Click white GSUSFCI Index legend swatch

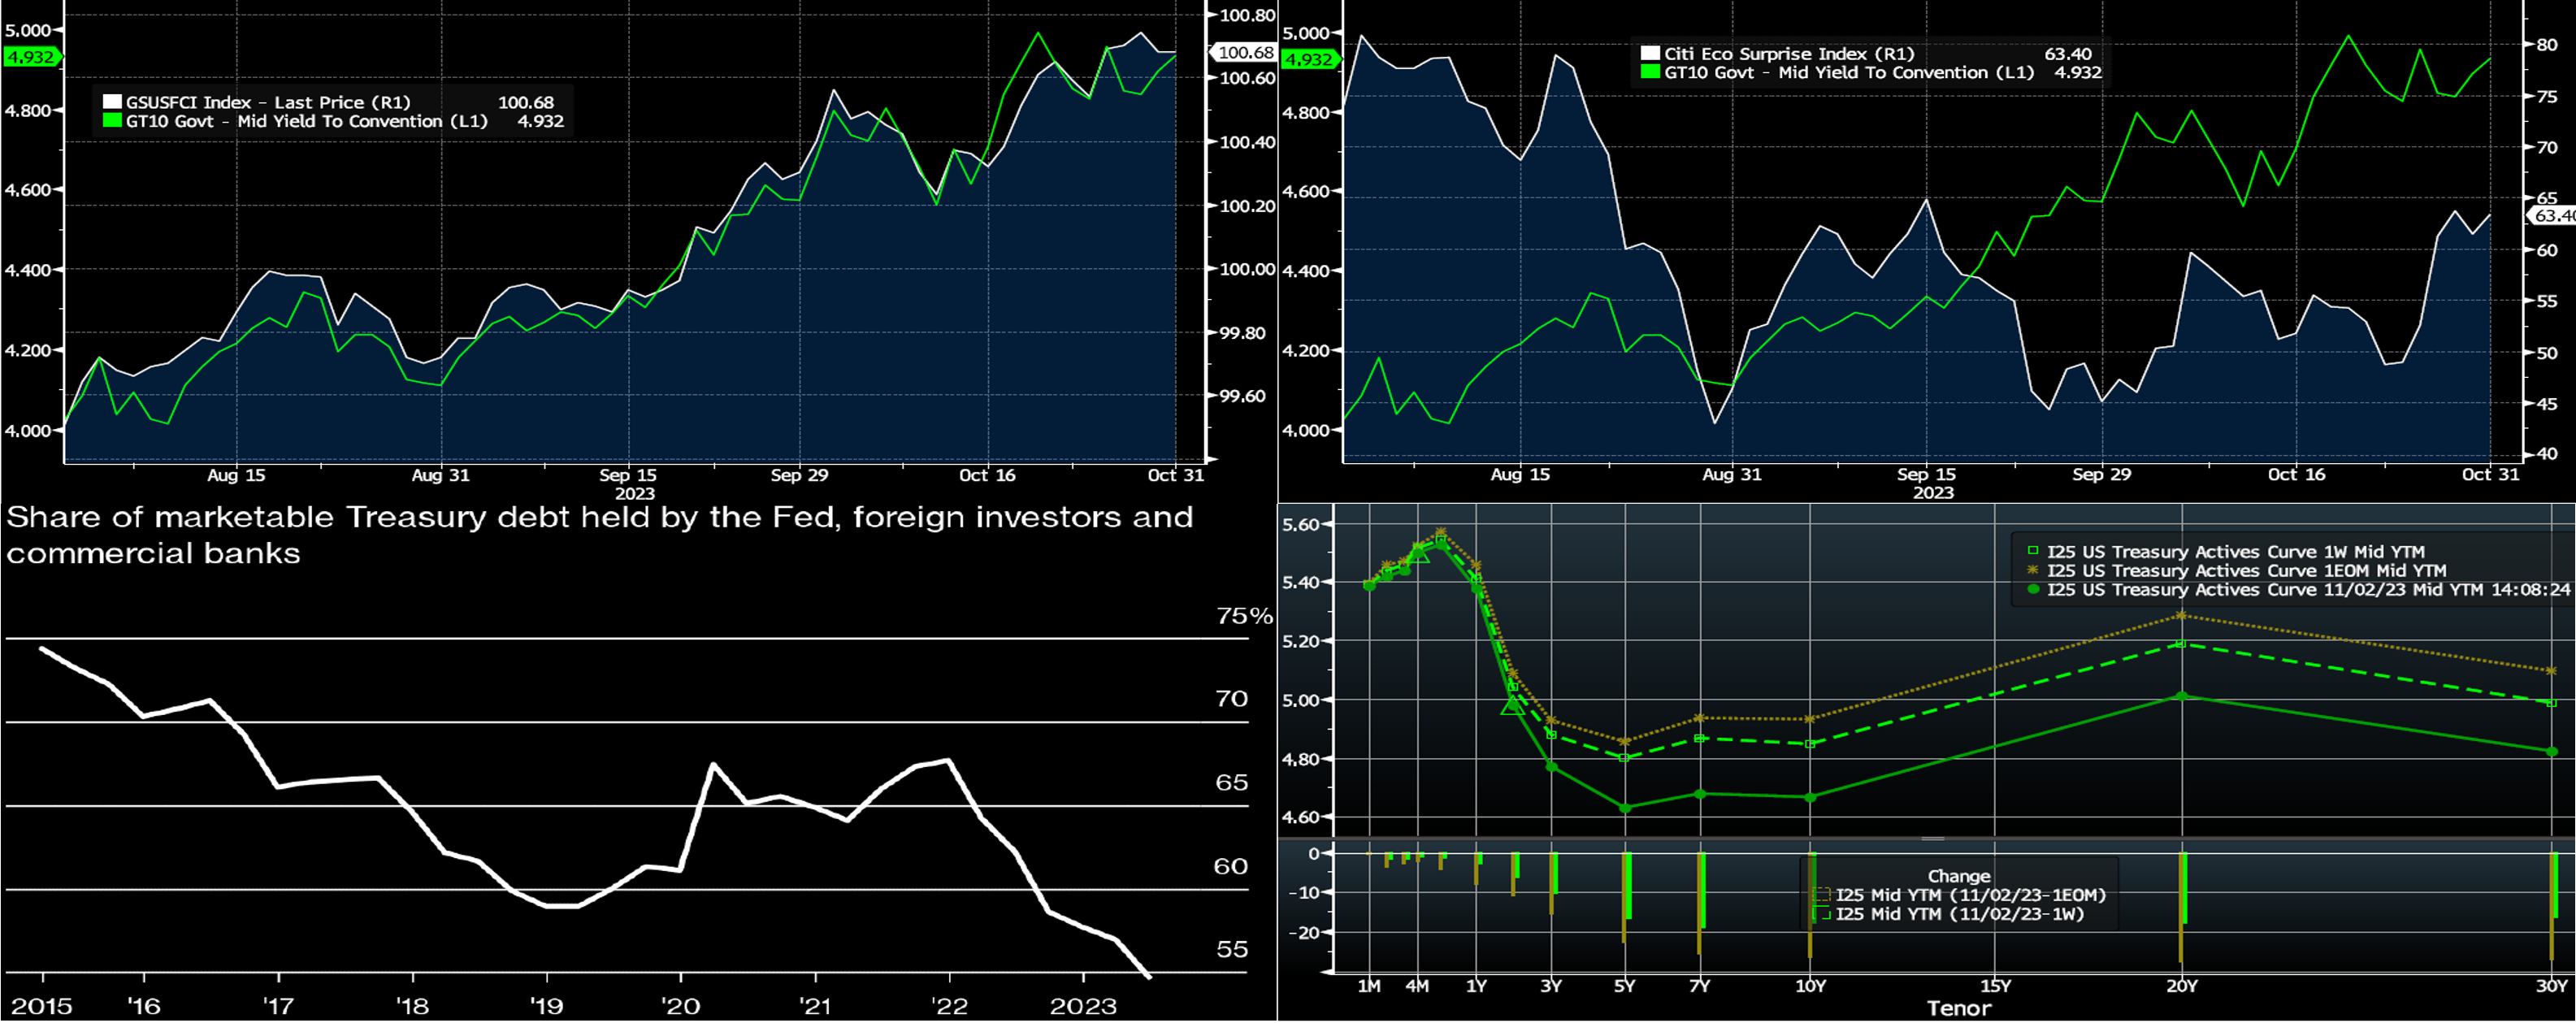(x=112, y=102)
